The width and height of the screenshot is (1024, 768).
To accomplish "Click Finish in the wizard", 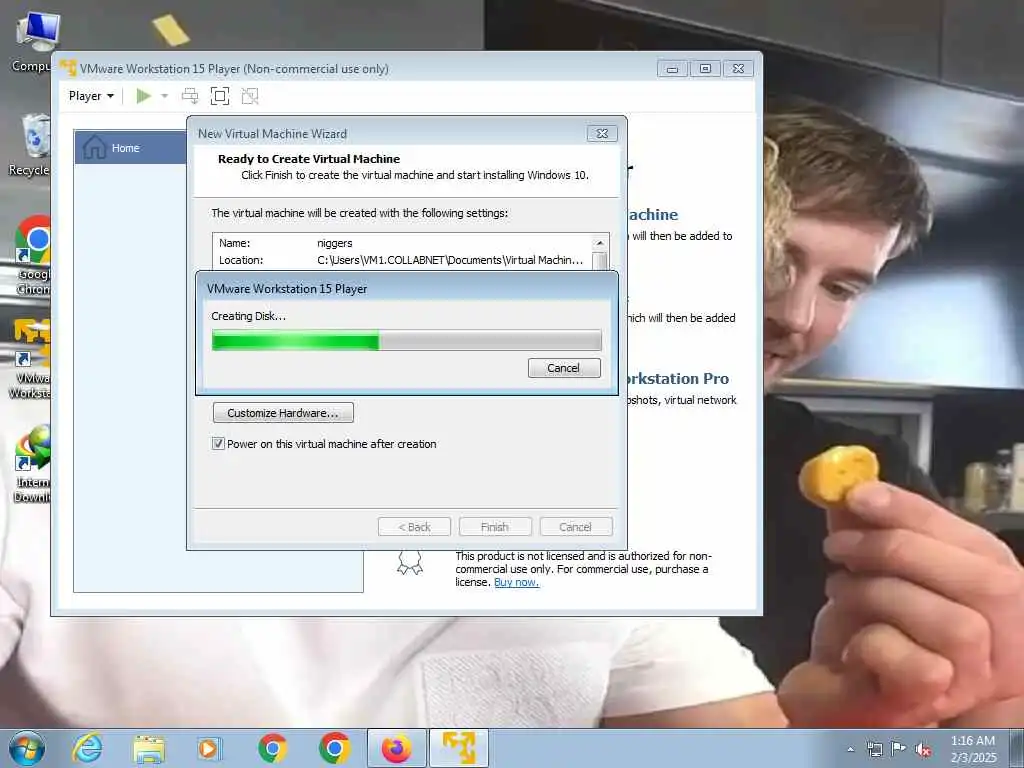I will click(x=495, y=526).
